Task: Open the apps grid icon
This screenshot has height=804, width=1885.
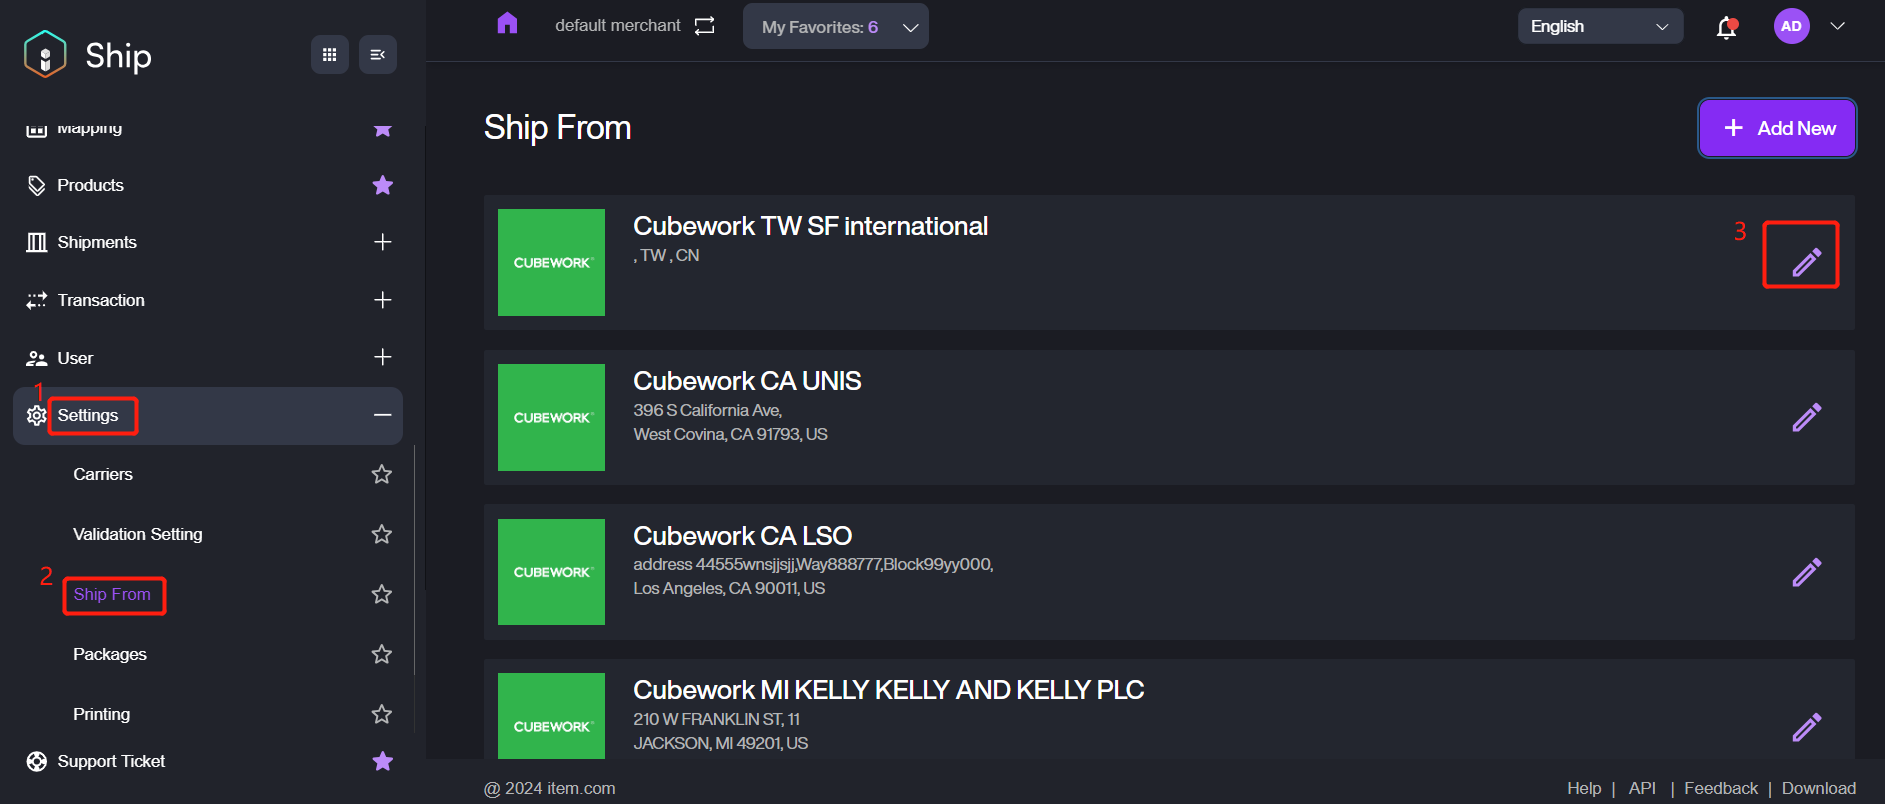Action: click(329, 55)
